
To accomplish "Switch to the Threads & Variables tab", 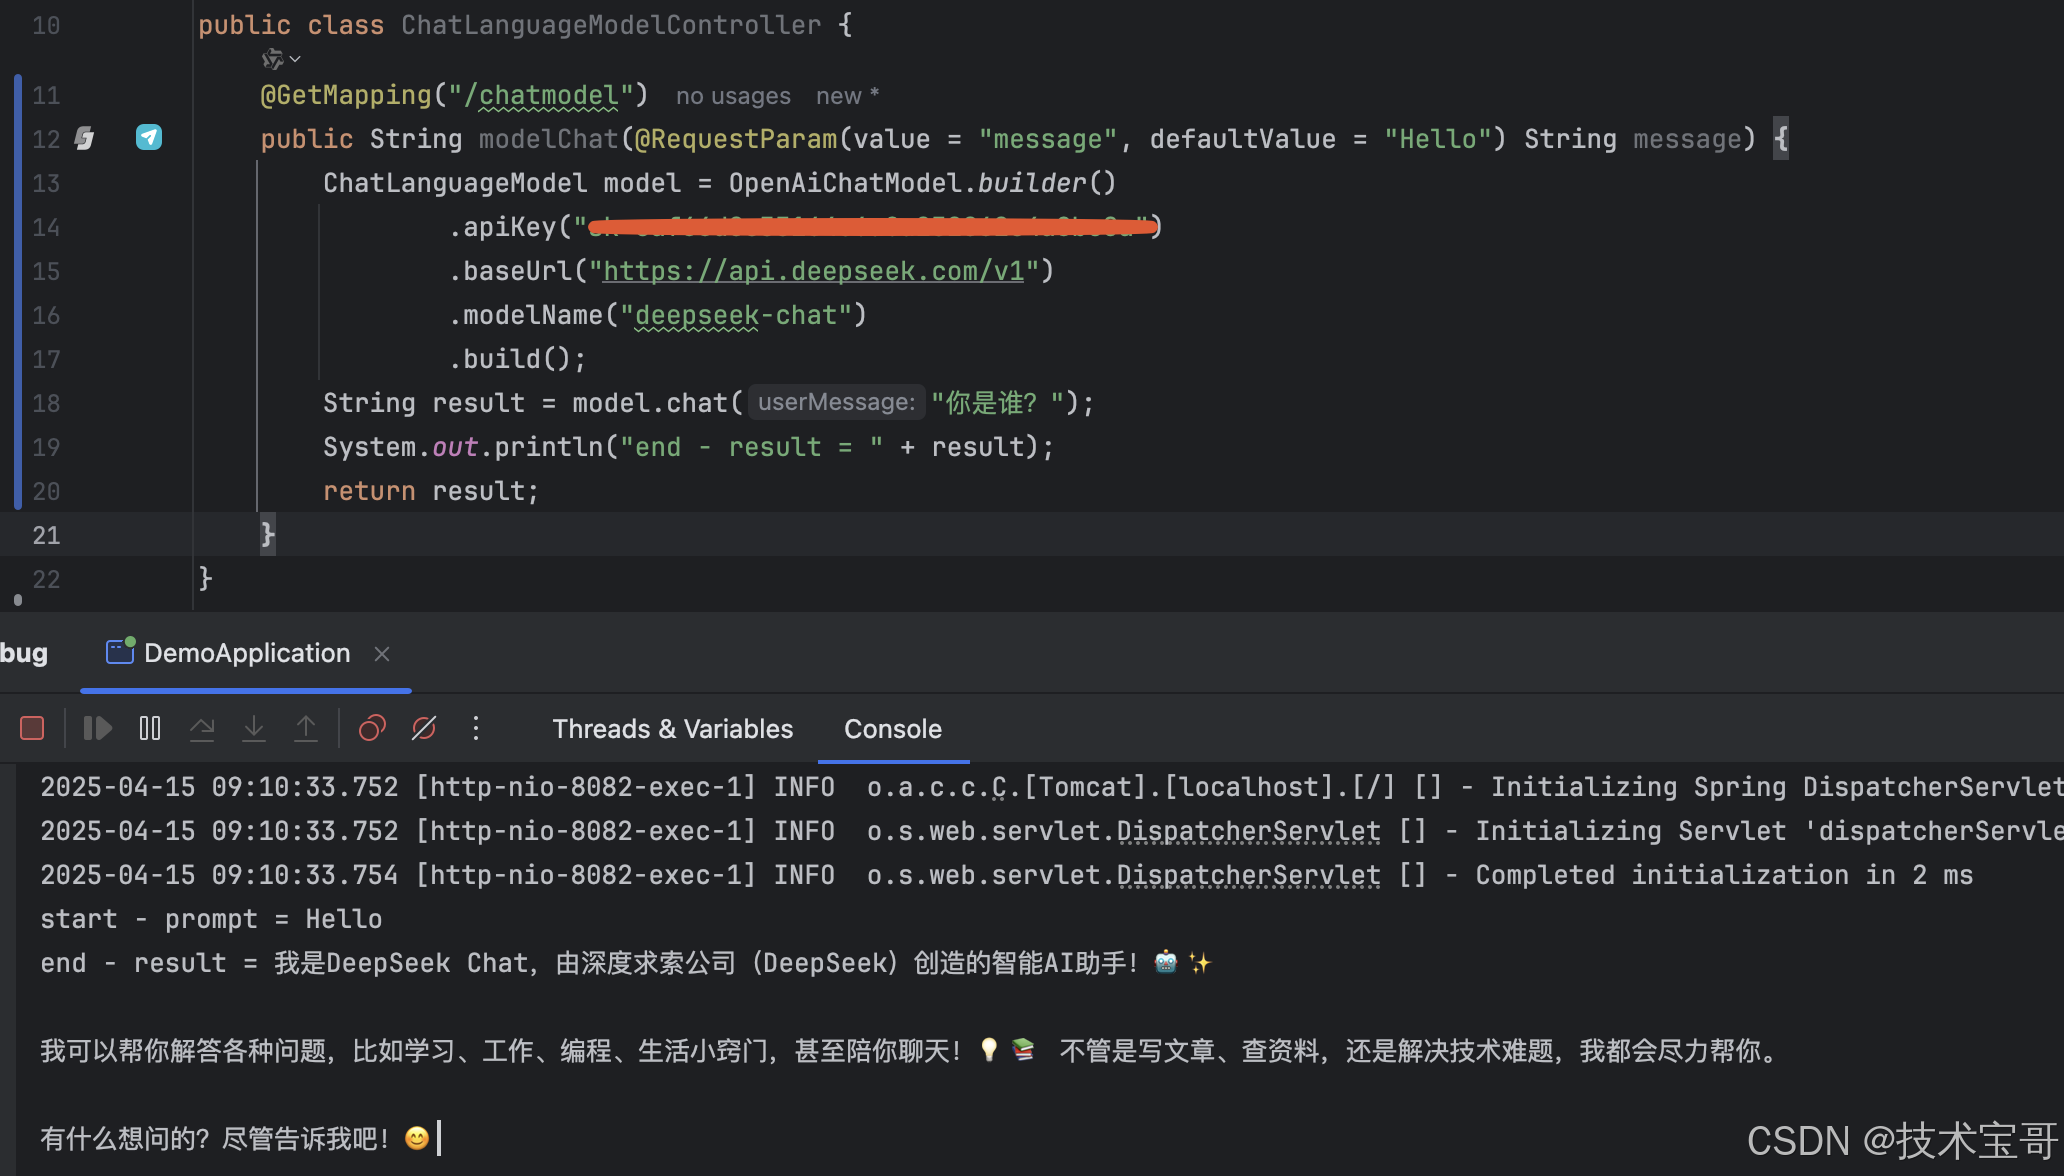I will (672, 729).
